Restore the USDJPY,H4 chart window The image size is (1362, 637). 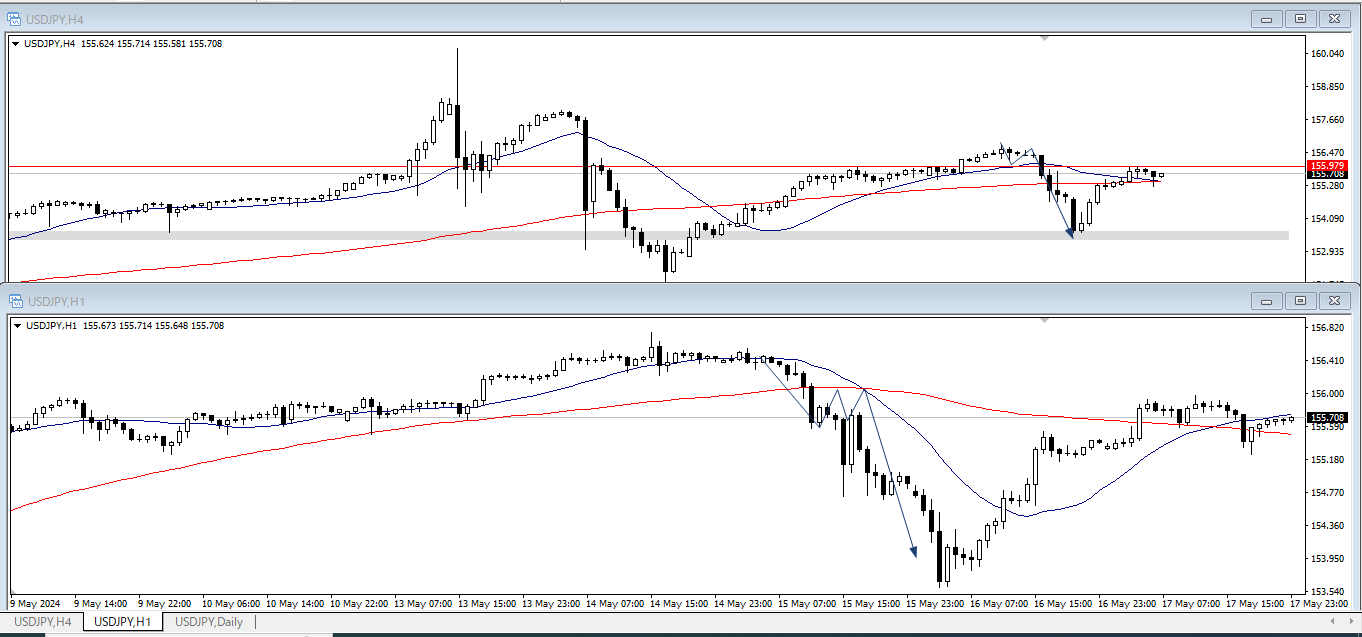pyautogui.click(x=1300, y=19)
